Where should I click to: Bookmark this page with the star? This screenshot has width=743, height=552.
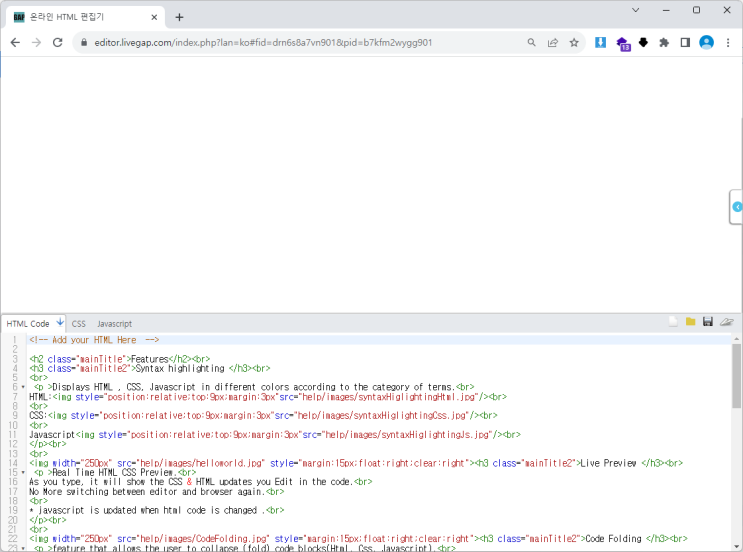pos(574,43)
